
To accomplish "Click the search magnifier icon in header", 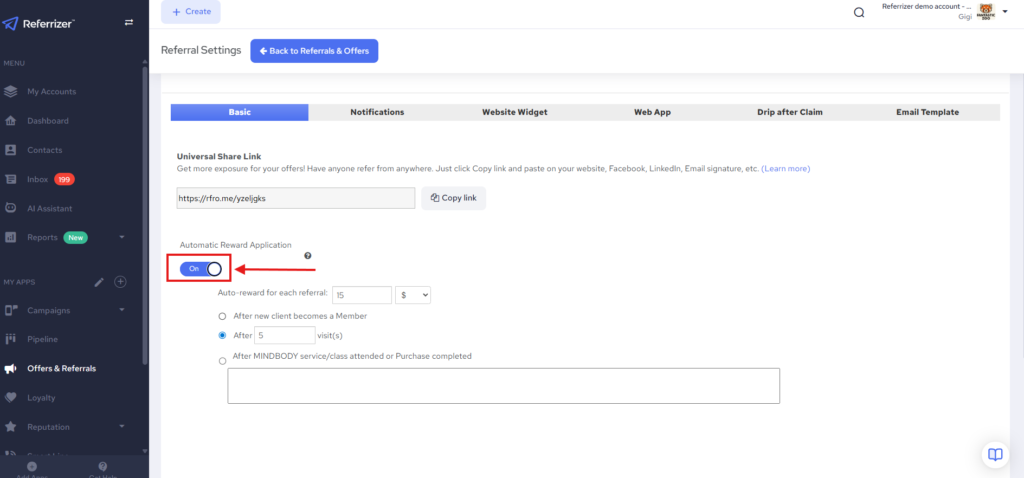I will (858, 13).
